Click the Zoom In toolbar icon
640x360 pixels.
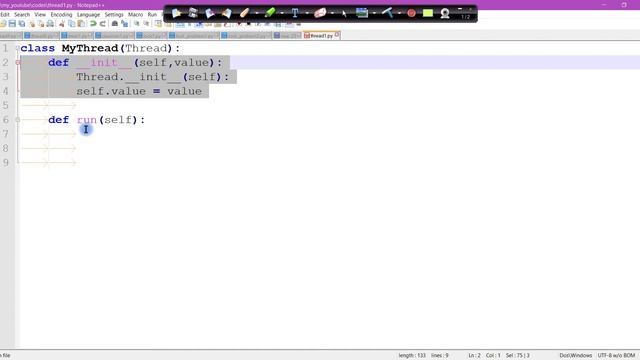click(136, 24)
